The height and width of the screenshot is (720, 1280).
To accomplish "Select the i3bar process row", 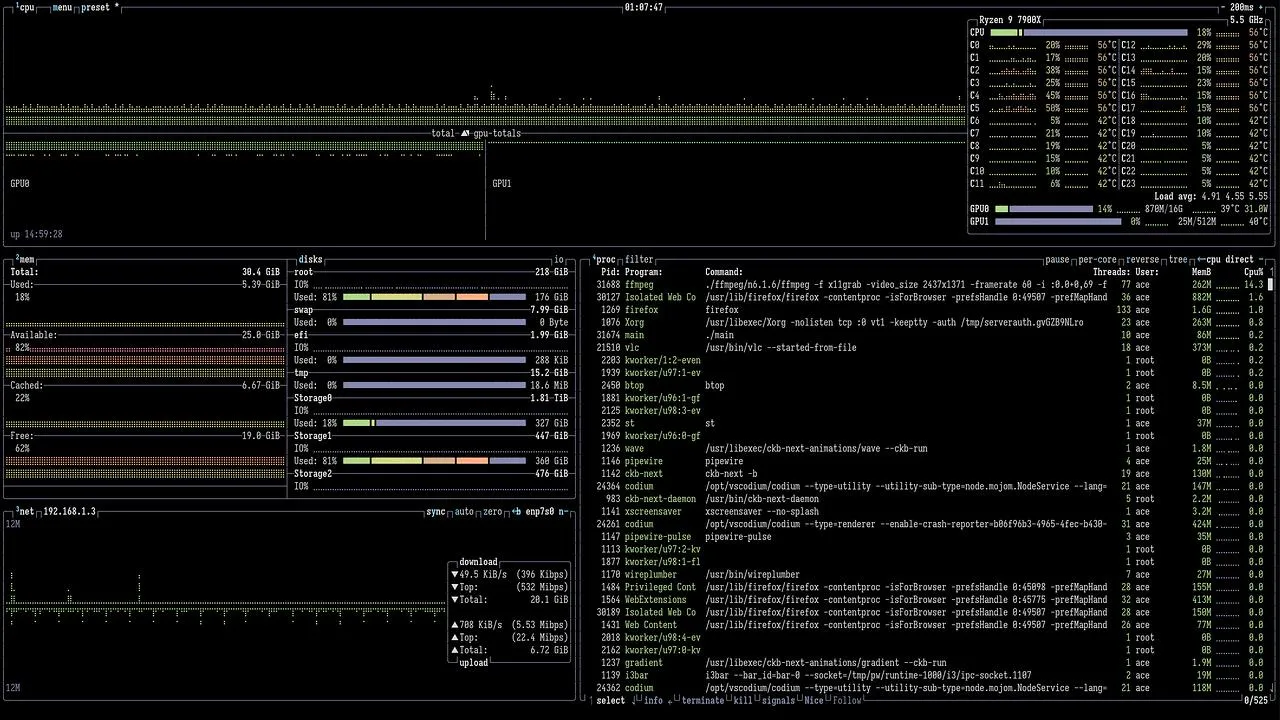I will [x=929, y=675].
